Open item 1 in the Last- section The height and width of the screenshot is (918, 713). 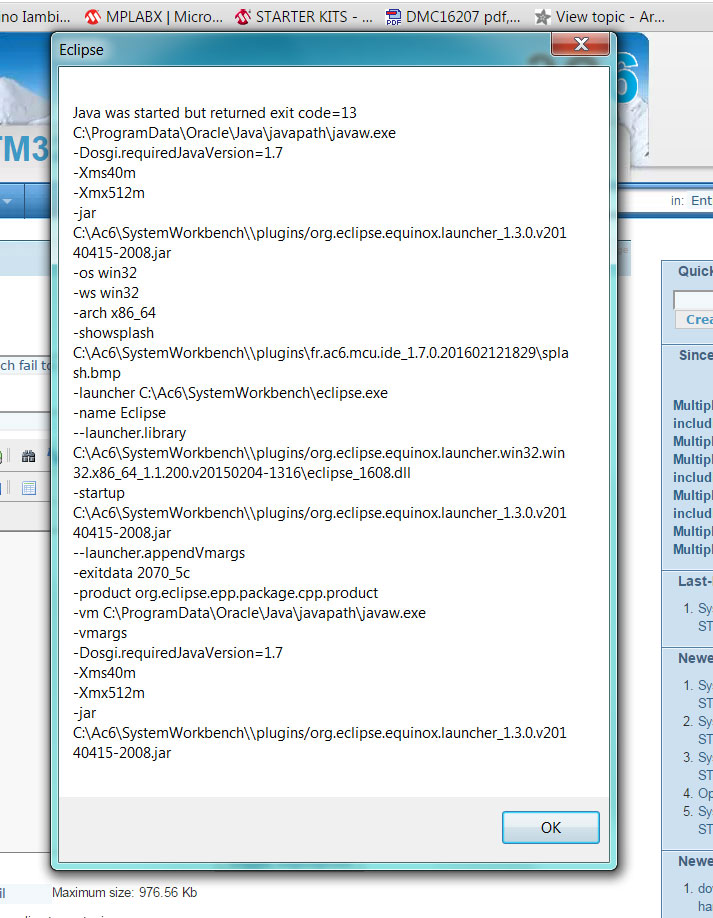click(704, 608)
